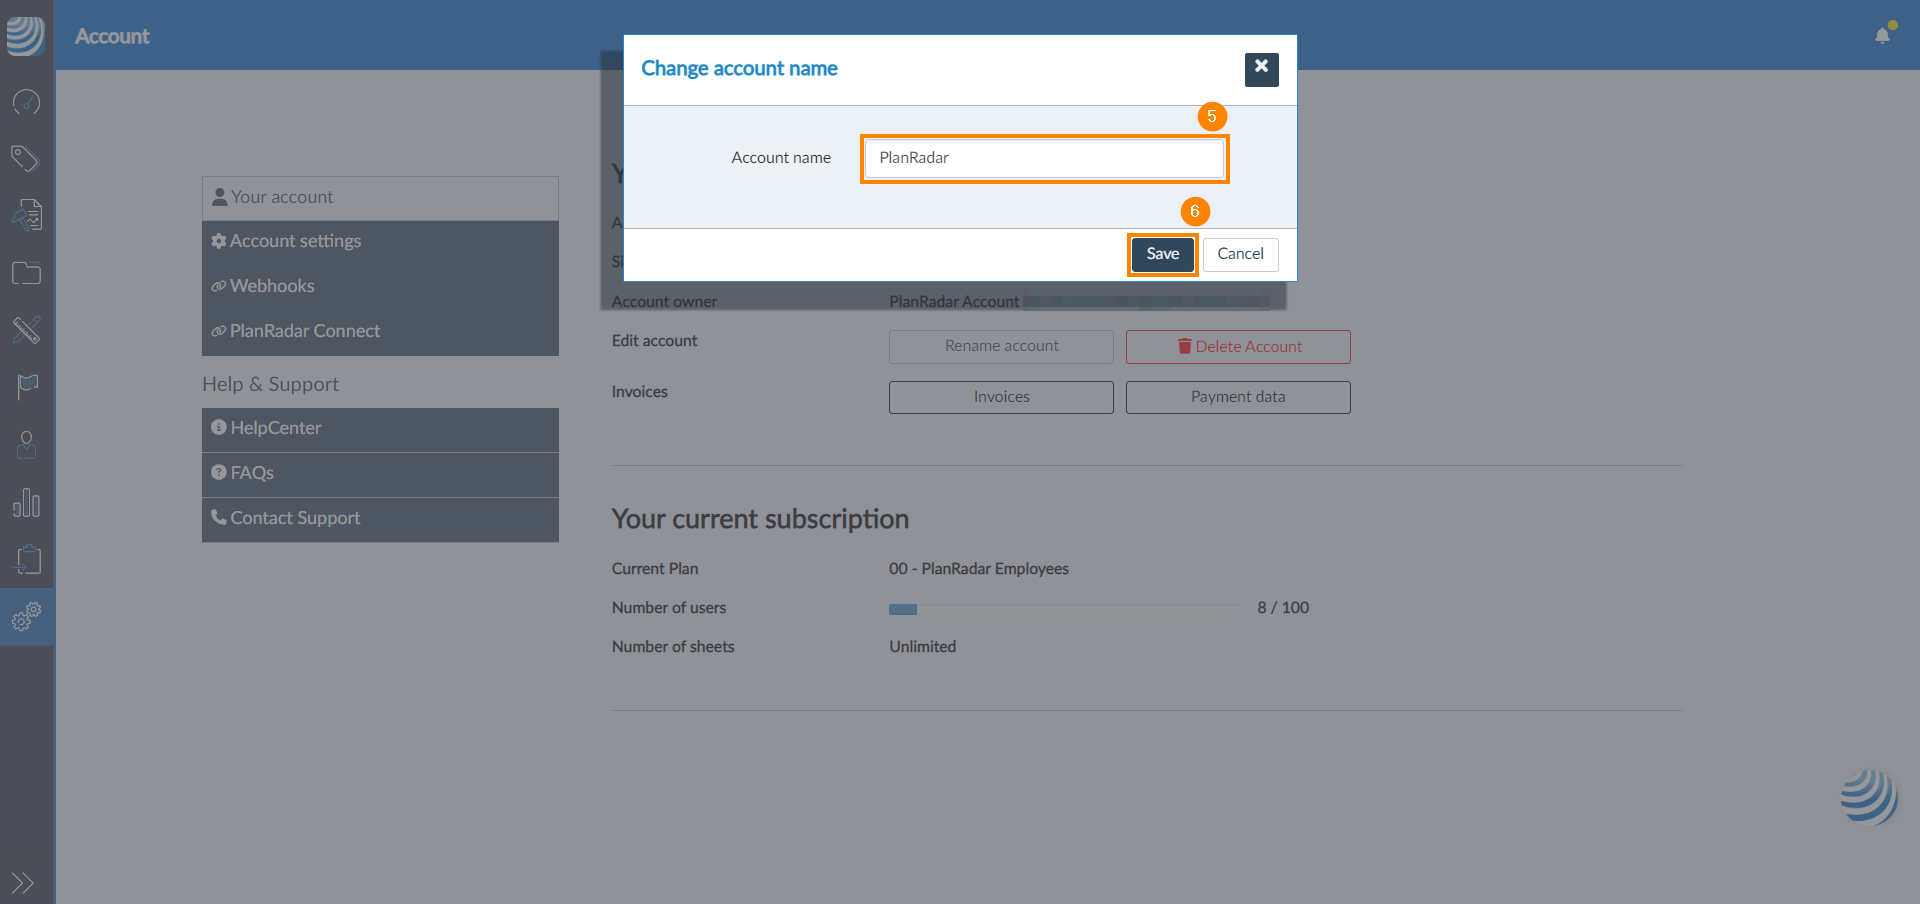Open the bar chart statistics icon
The height and width of the screenshot is (904, 1920).
(26, 503)
